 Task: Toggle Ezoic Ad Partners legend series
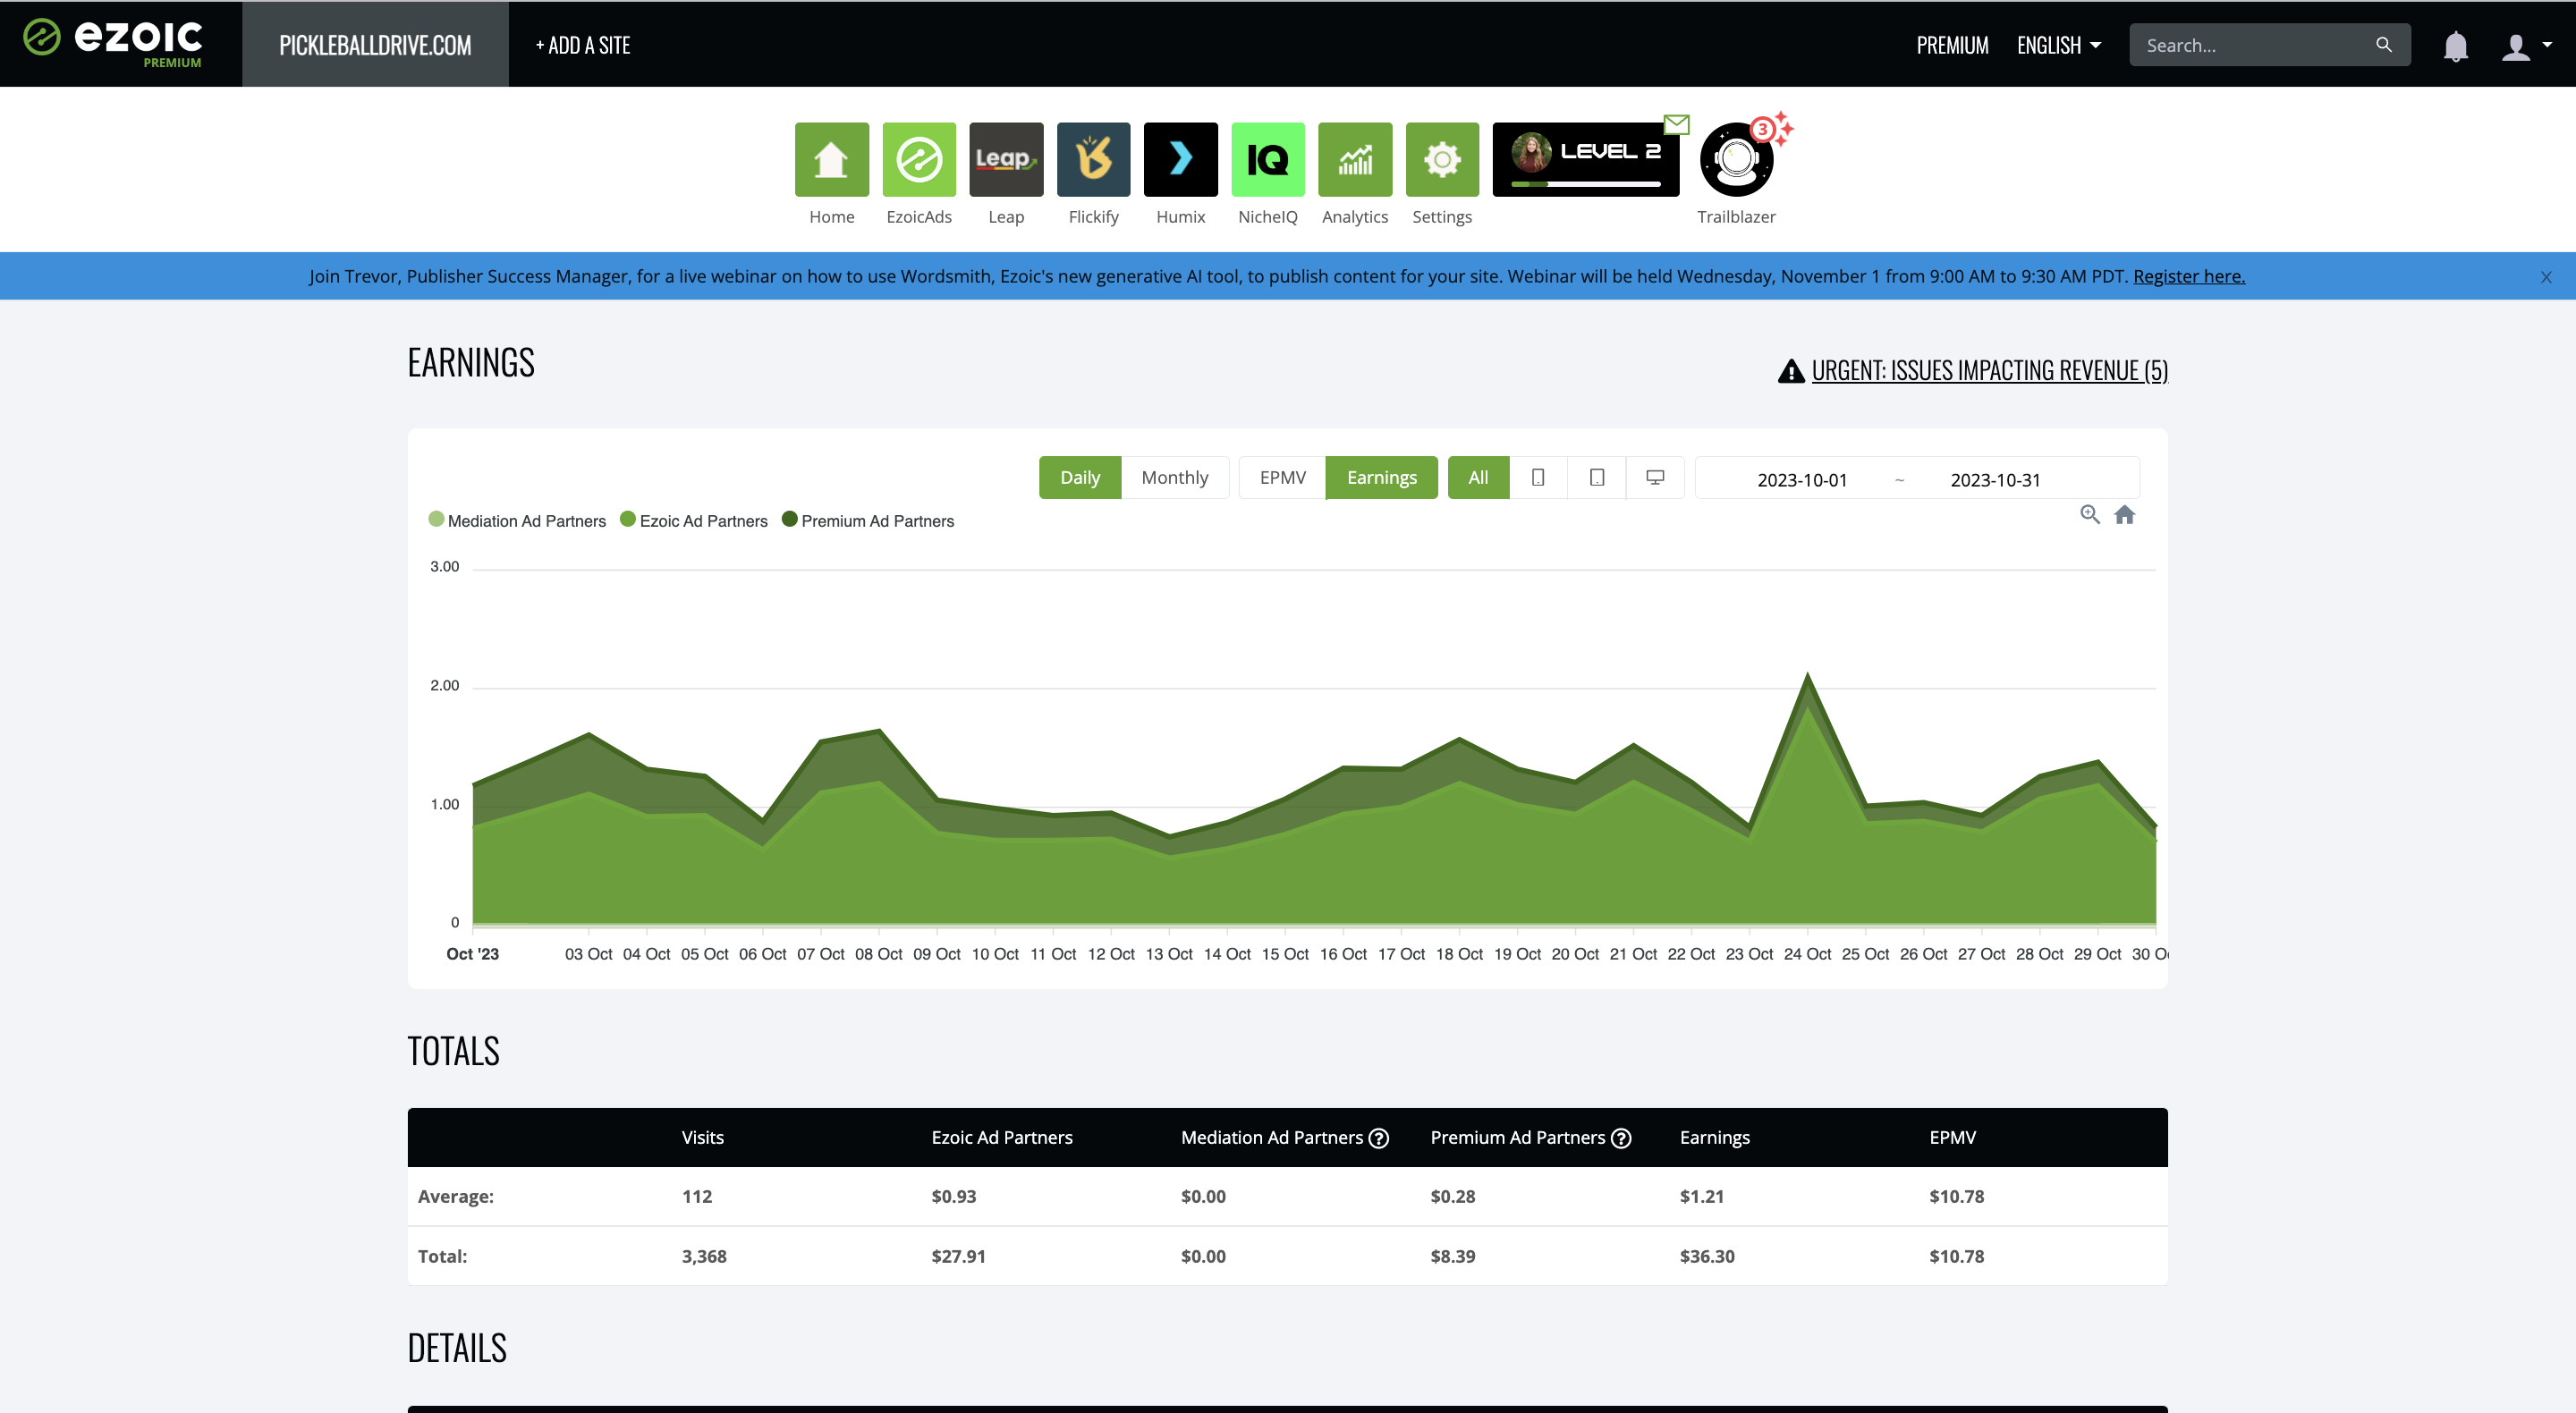pyautogui.click(x=694, y=521)
